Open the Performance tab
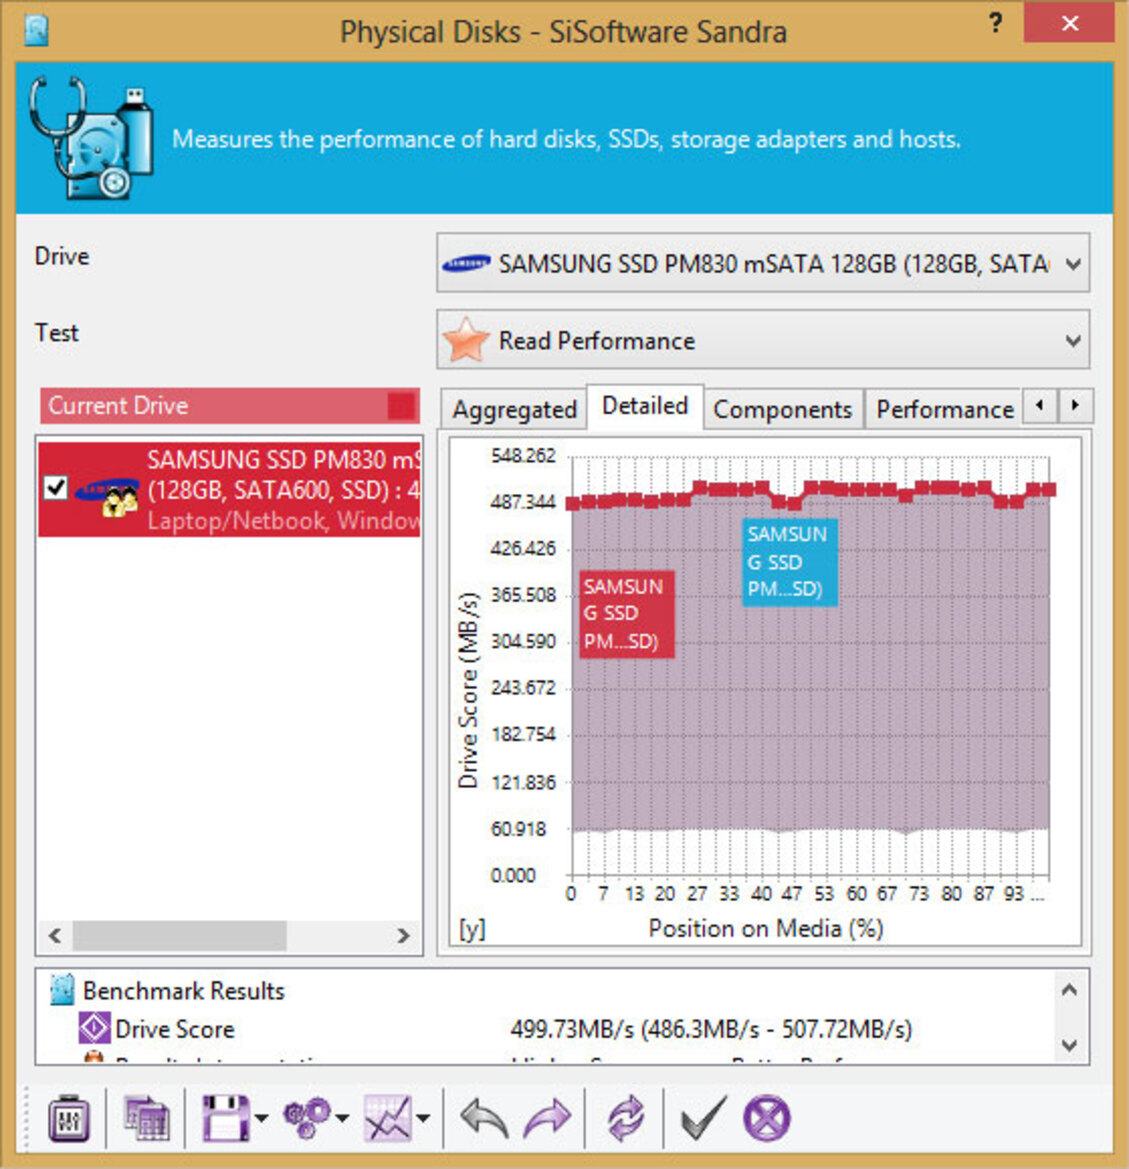The width and height of the screenshot is (1129, 1169). tap(944, 409)
